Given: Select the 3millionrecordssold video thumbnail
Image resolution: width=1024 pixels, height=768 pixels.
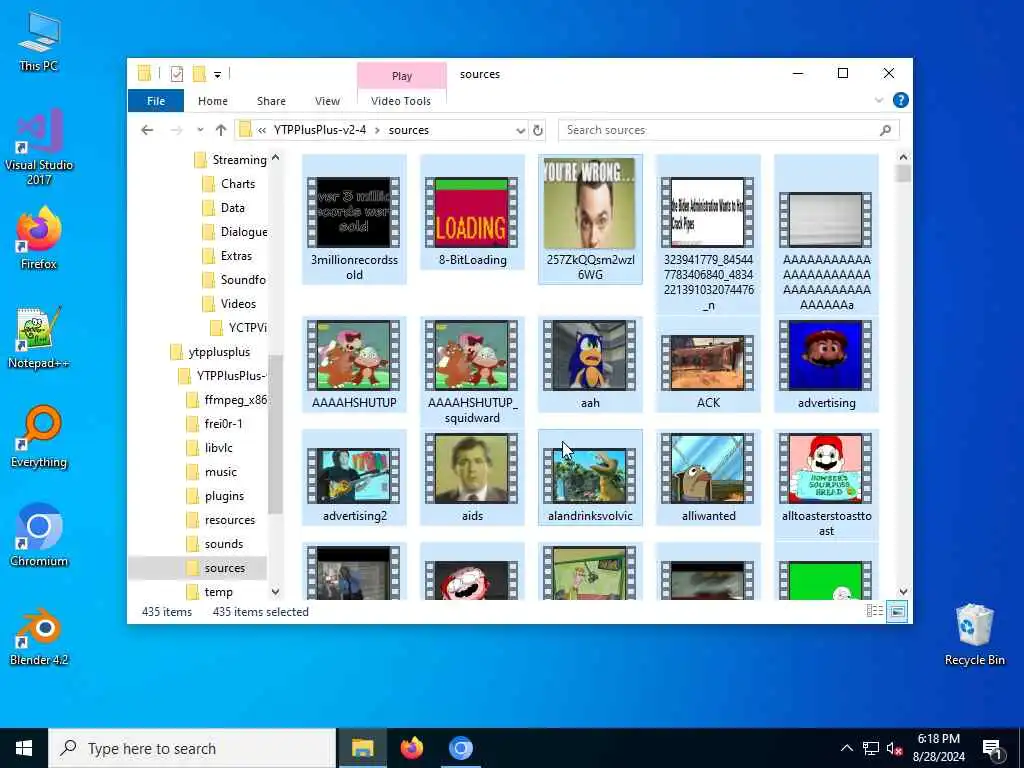Looking at the screenshot, I should click(354, 219).
